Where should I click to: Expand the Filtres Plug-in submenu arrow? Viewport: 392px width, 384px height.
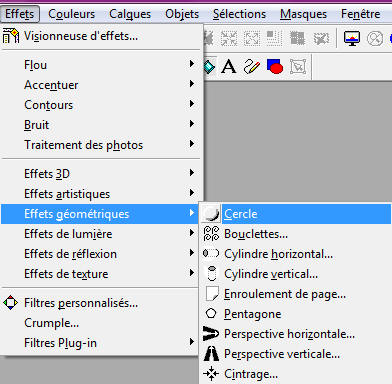(x=192, y=342)
